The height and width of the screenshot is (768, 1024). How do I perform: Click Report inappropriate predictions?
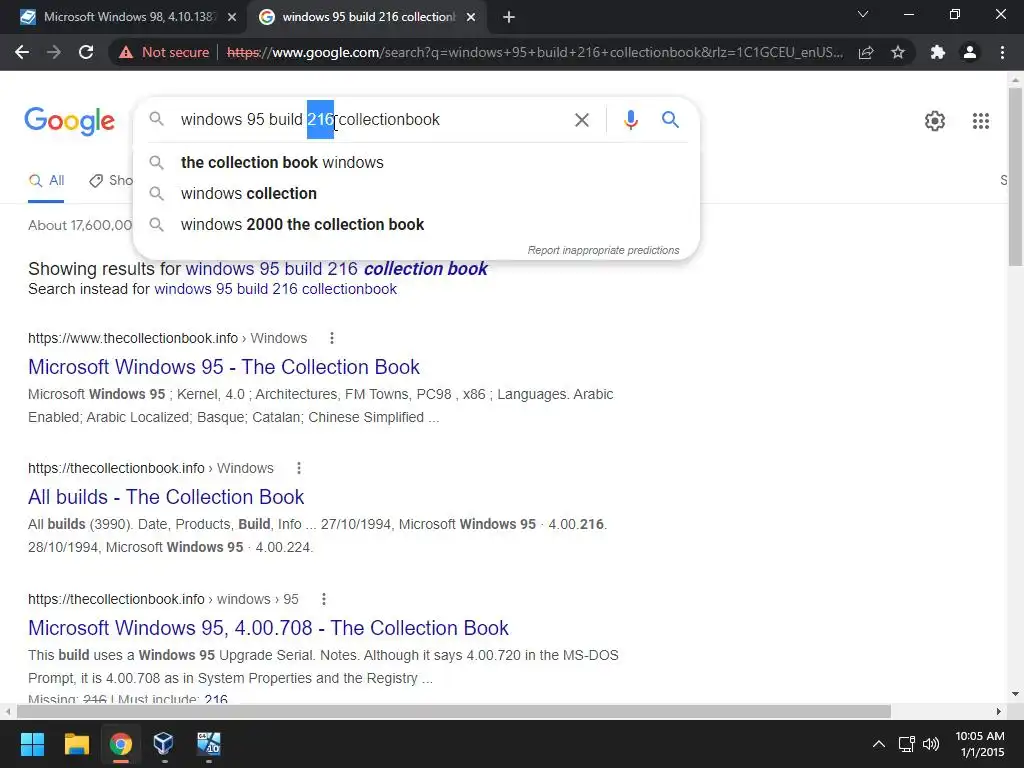coord(603,250)
